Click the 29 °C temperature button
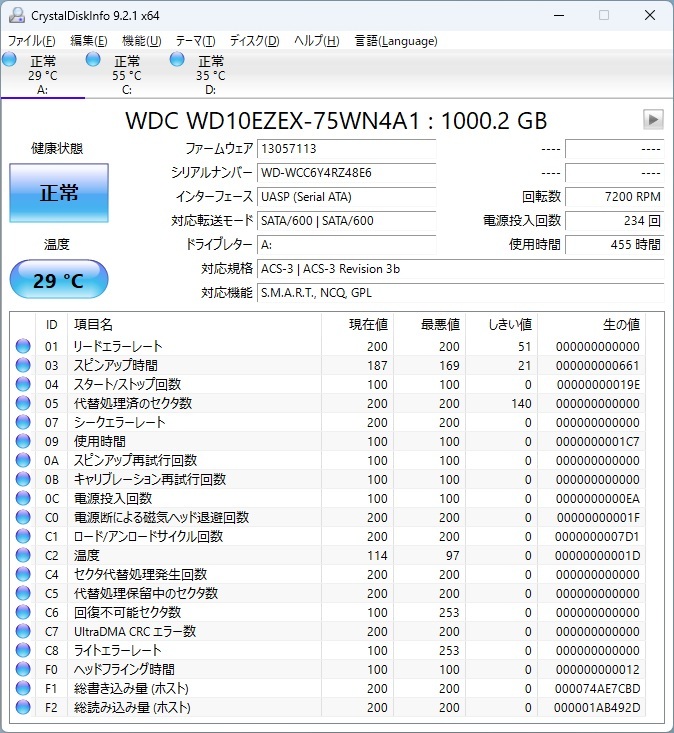Image resolution: width=674 pixels, height=733 pixels. coord(59,280)
